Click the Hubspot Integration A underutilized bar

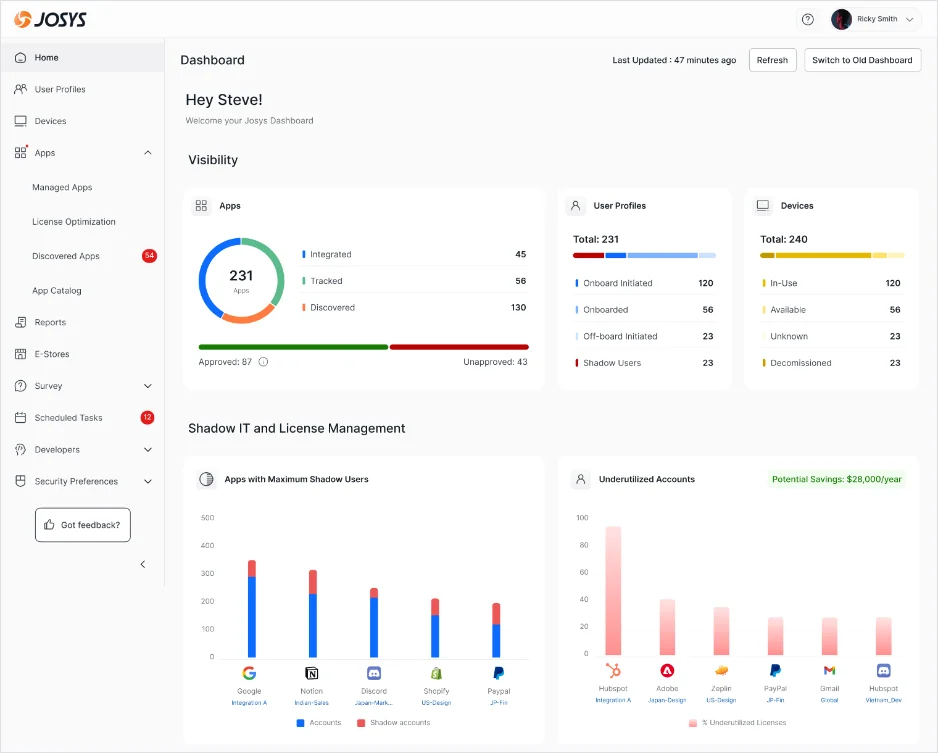pos(613,590)
